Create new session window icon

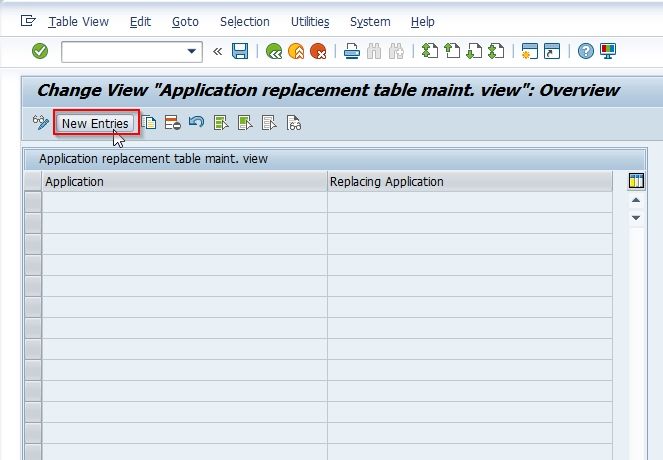pos(529,51)
